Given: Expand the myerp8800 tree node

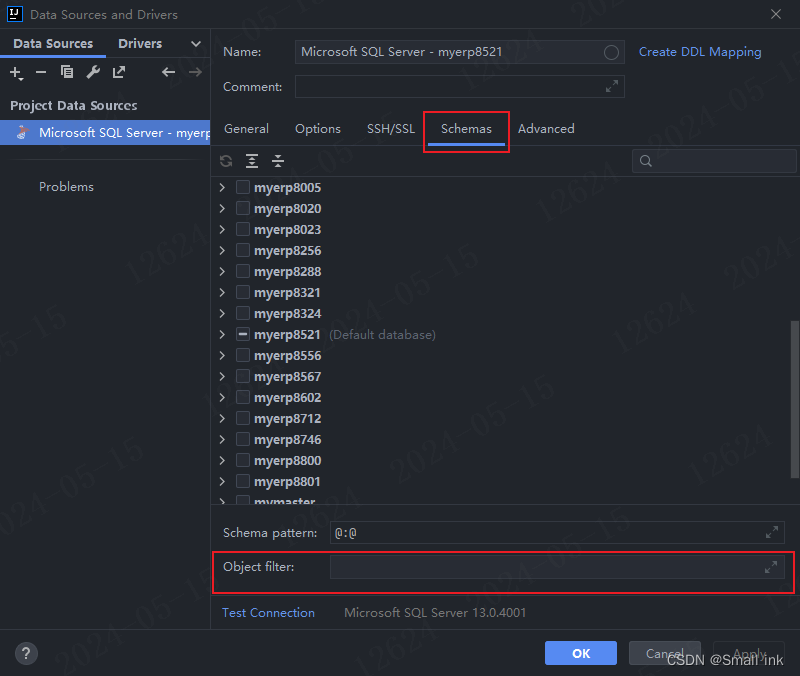Looking at the screenshot, I should click(x=222, y=460).
